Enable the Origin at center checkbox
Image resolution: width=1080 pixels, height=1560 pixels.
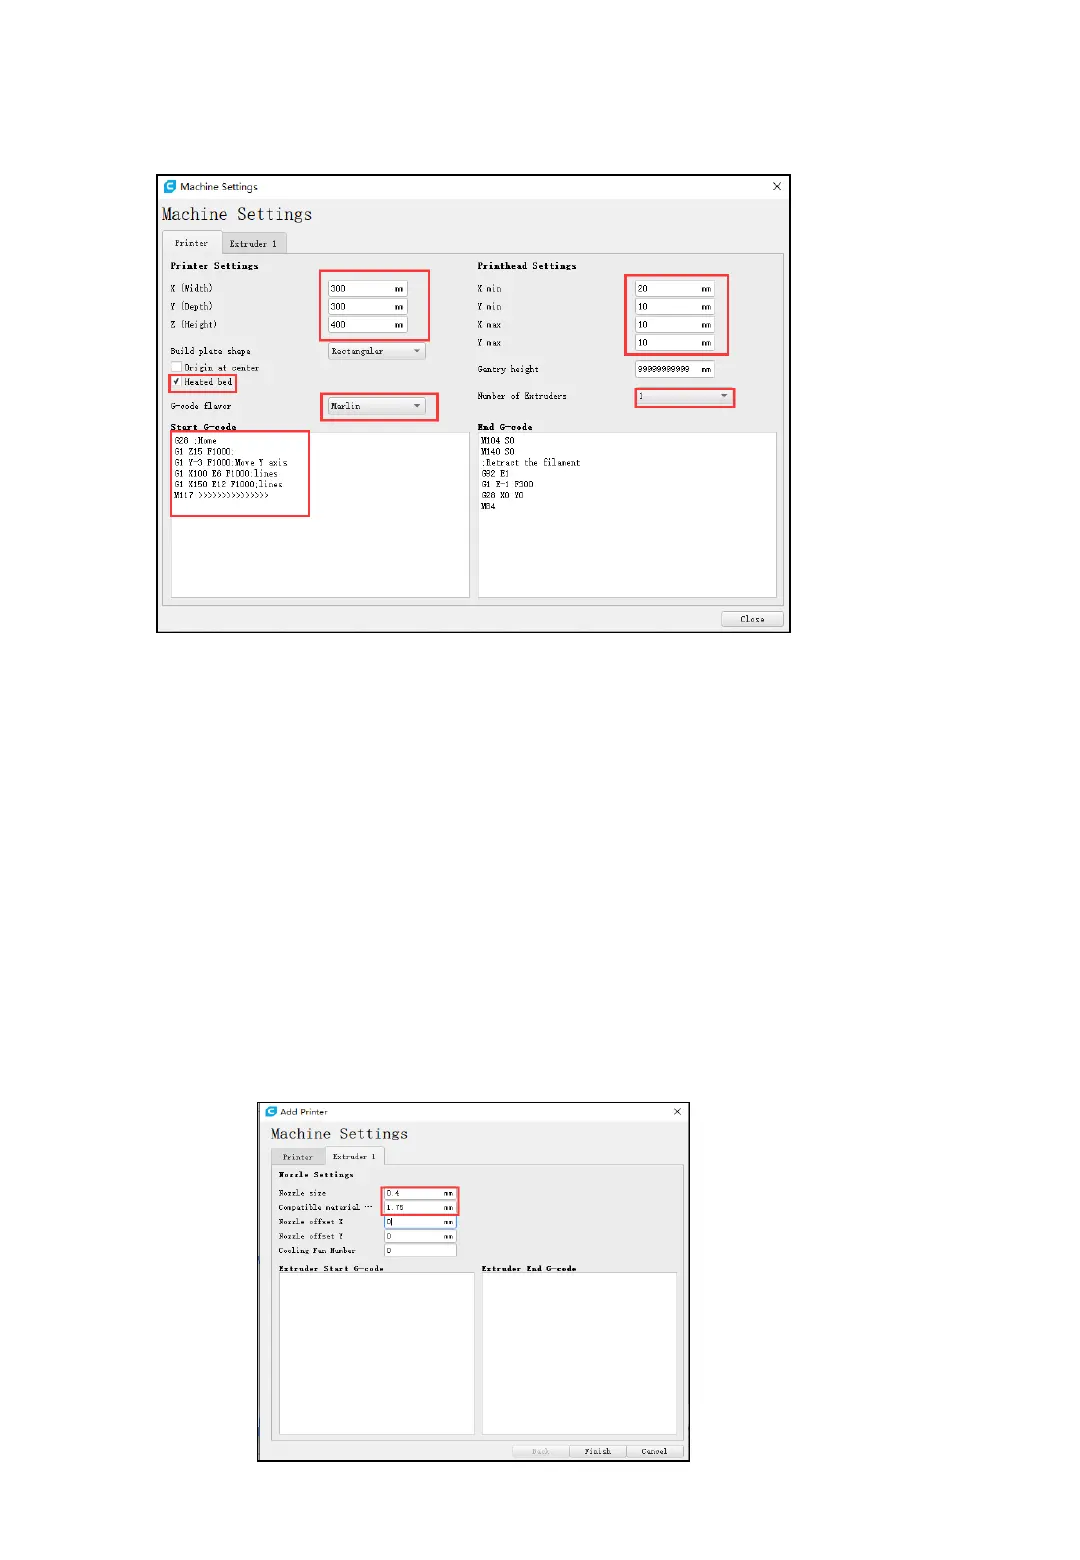(176, 367)
